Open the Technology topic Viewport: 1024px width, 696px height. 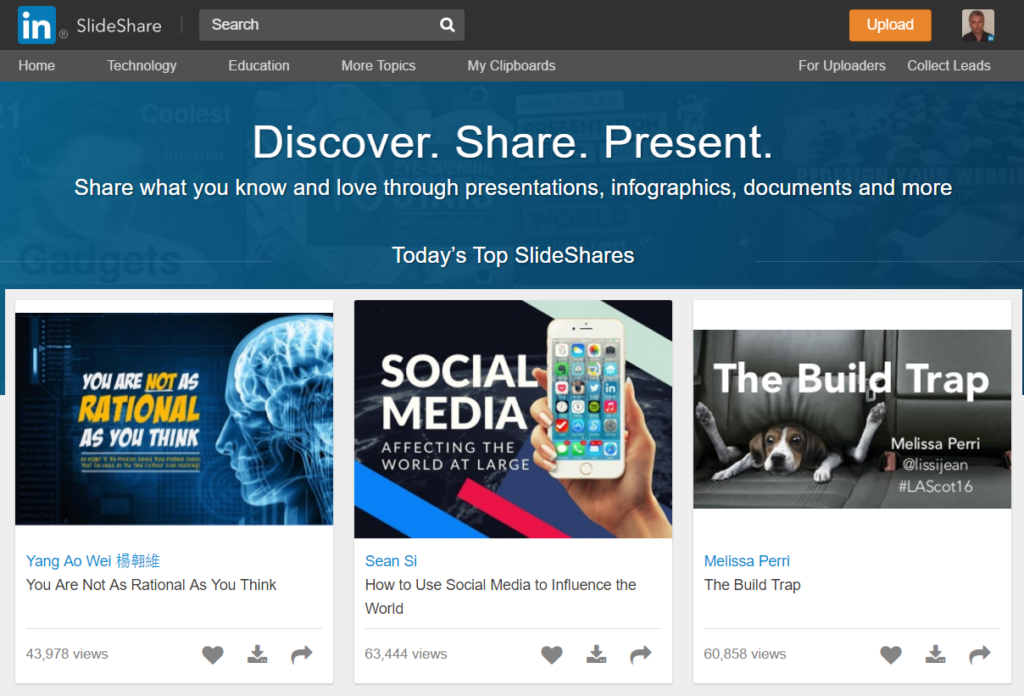coord(142,65)
